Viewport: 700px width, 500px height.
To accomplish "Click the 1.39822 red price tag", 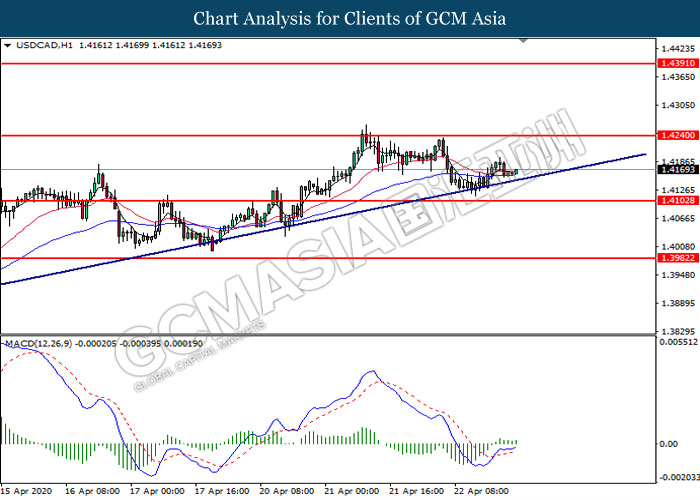I will pos(672,258).
